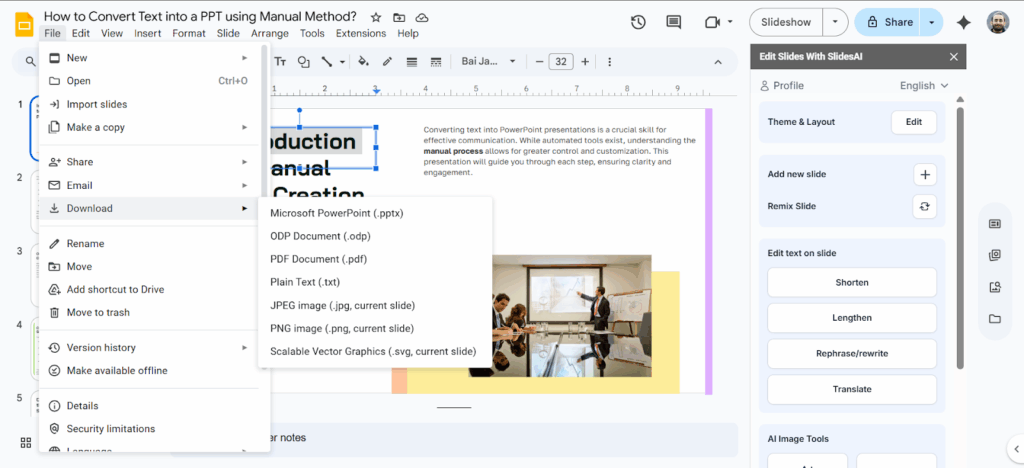Click the font size input field
This screenshot has width=1024, height=468.
562,62
